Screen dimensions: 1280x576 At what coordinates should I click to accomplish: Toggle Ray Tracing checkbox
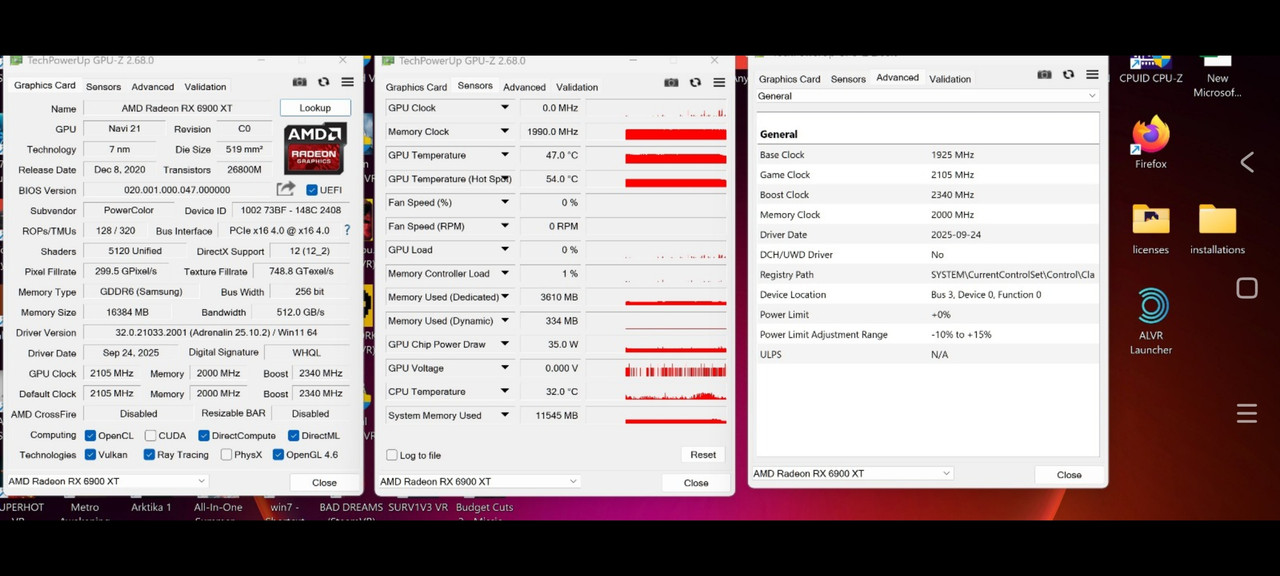(x=150, y=455)
